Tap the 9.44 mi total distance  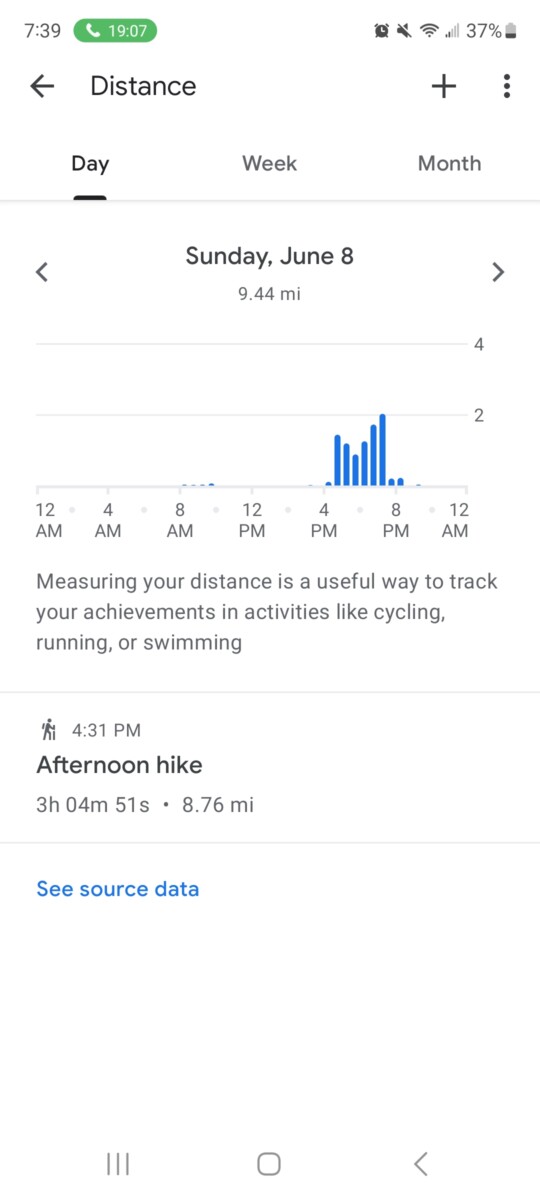270,294
